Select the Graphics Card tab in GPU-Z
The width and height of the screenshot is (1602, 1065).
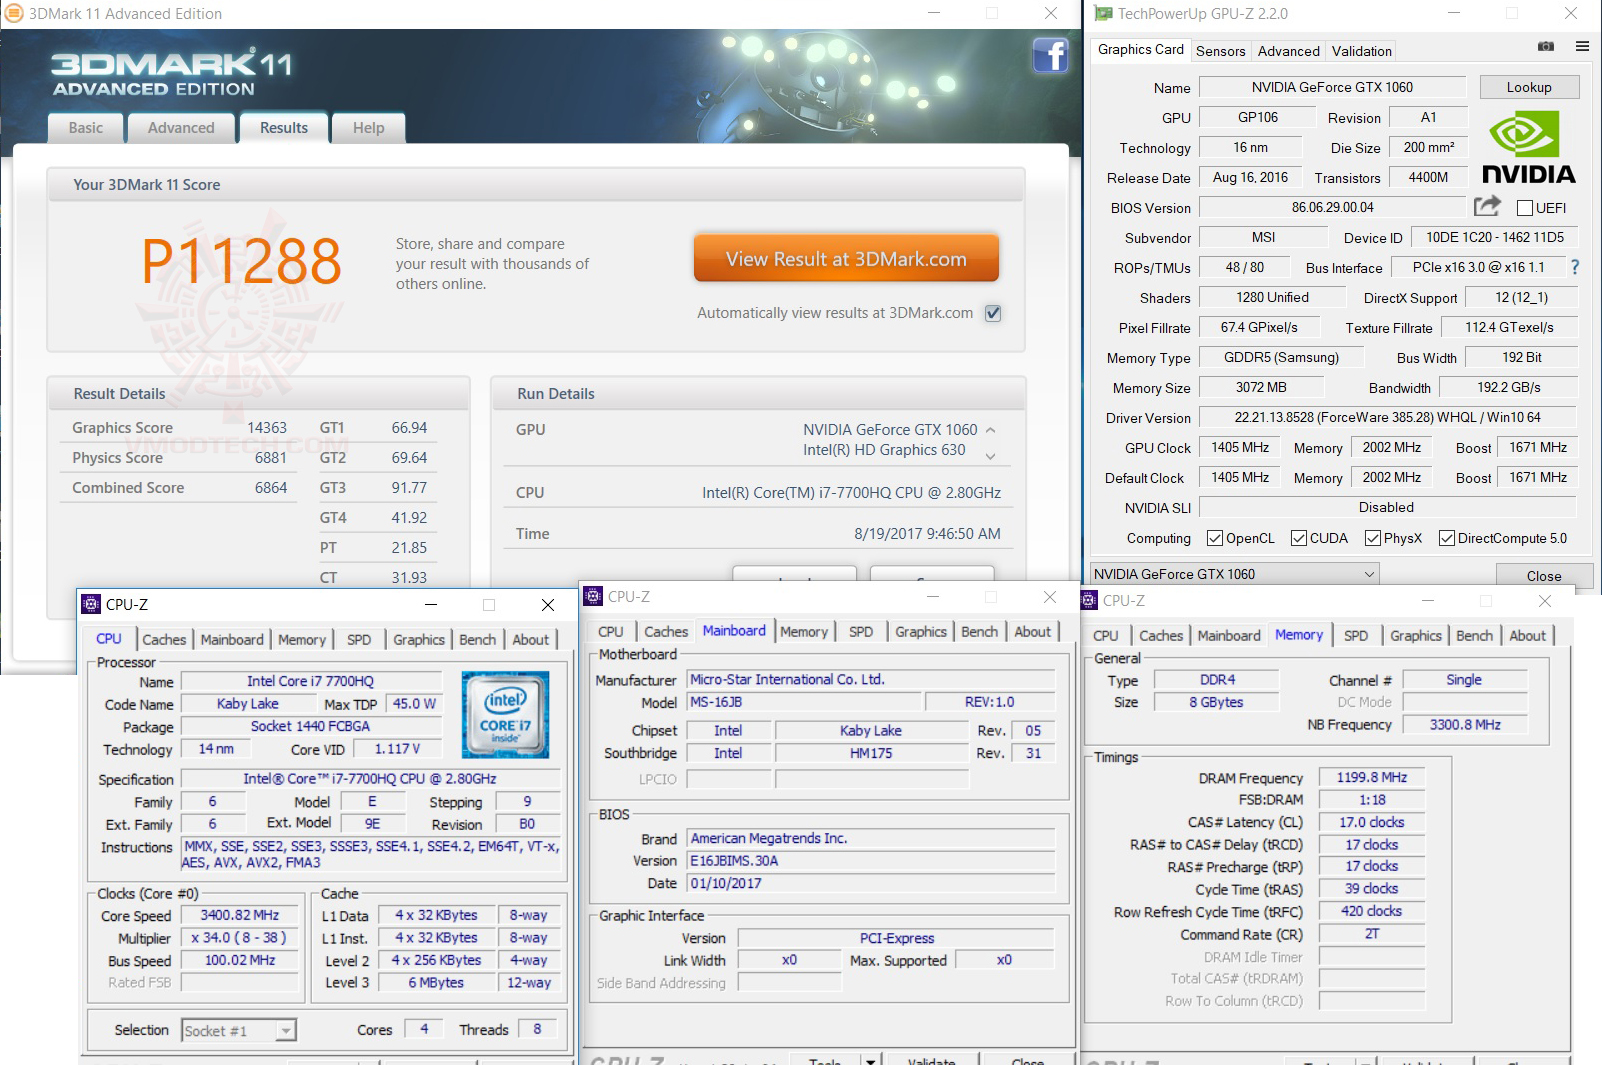1141,49
